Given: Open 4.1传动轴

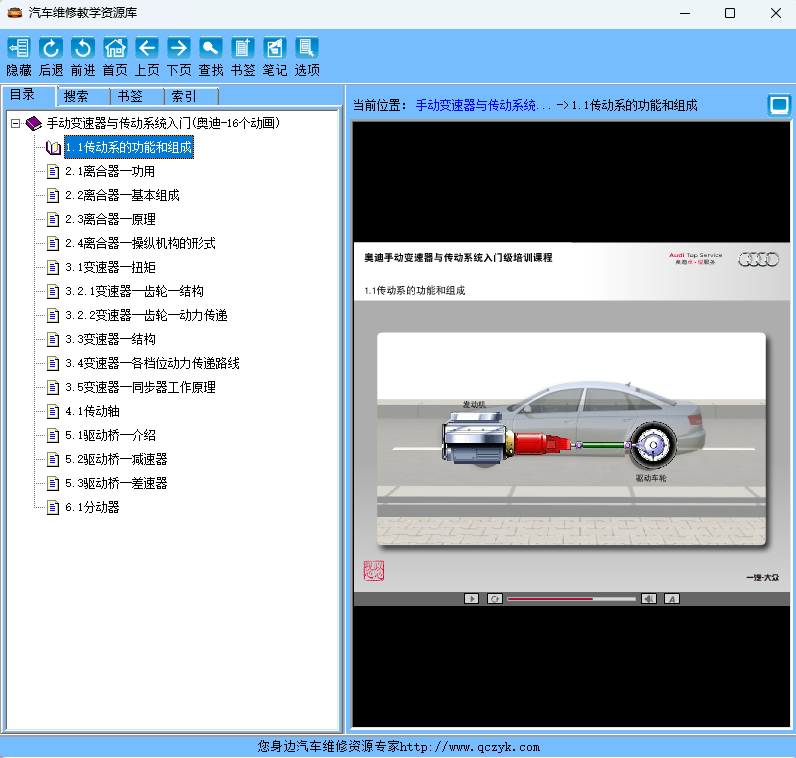Looking at the screenshot, I should pos(92,411).
